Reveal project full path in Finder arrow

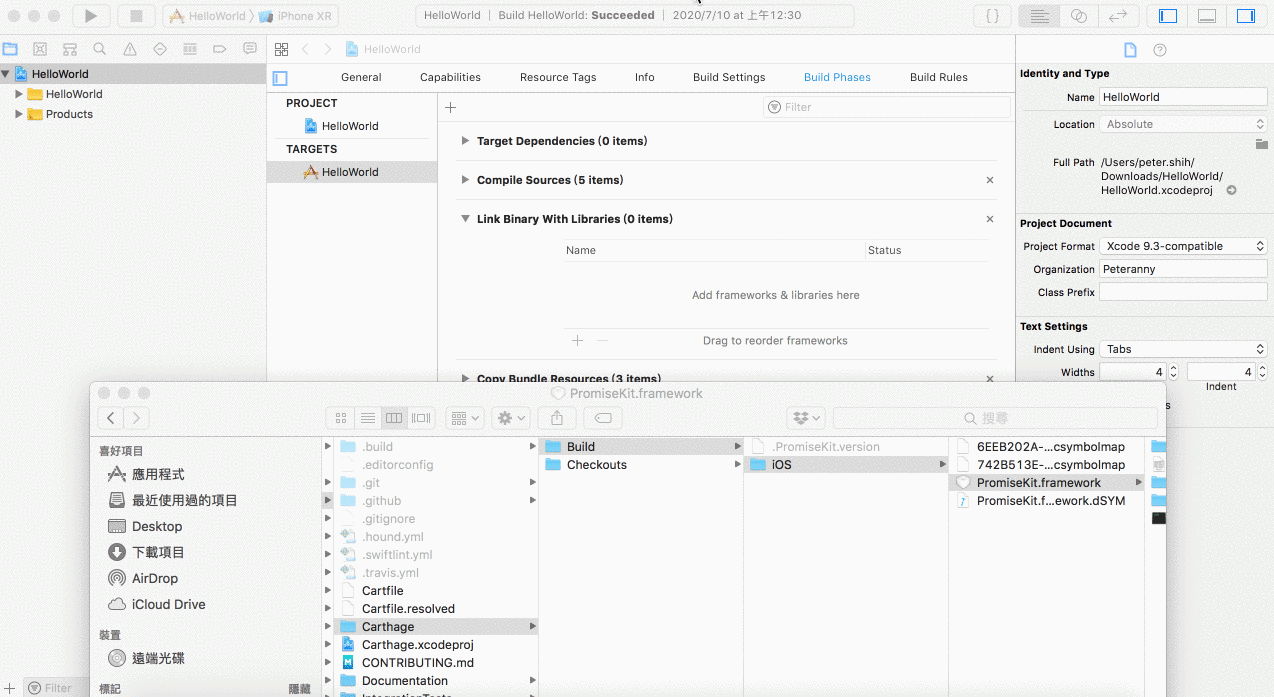click(1232, 190)
